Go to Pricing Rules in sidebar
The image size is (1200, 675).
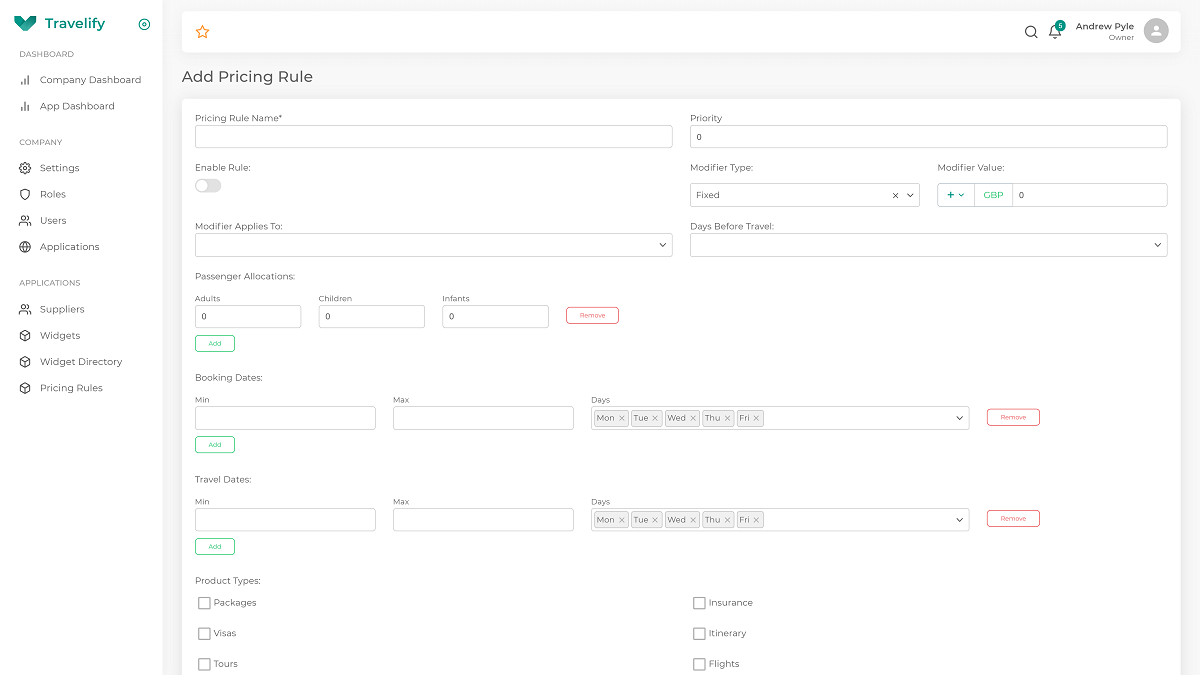pyautogui.click(x=71, y=388)
